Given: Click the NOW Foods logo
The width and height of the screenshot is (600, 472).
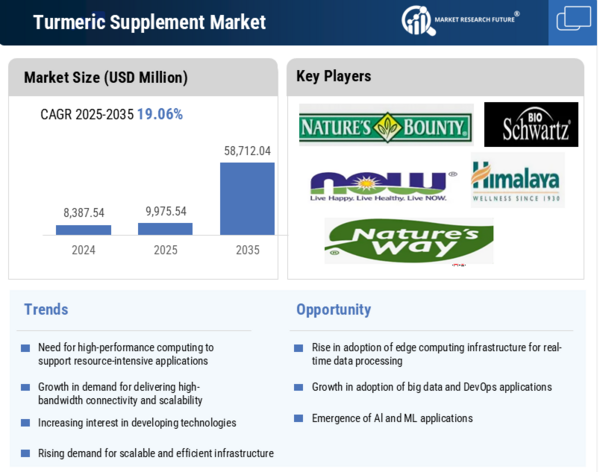Looking at the screenshot, I should [383, 184].
